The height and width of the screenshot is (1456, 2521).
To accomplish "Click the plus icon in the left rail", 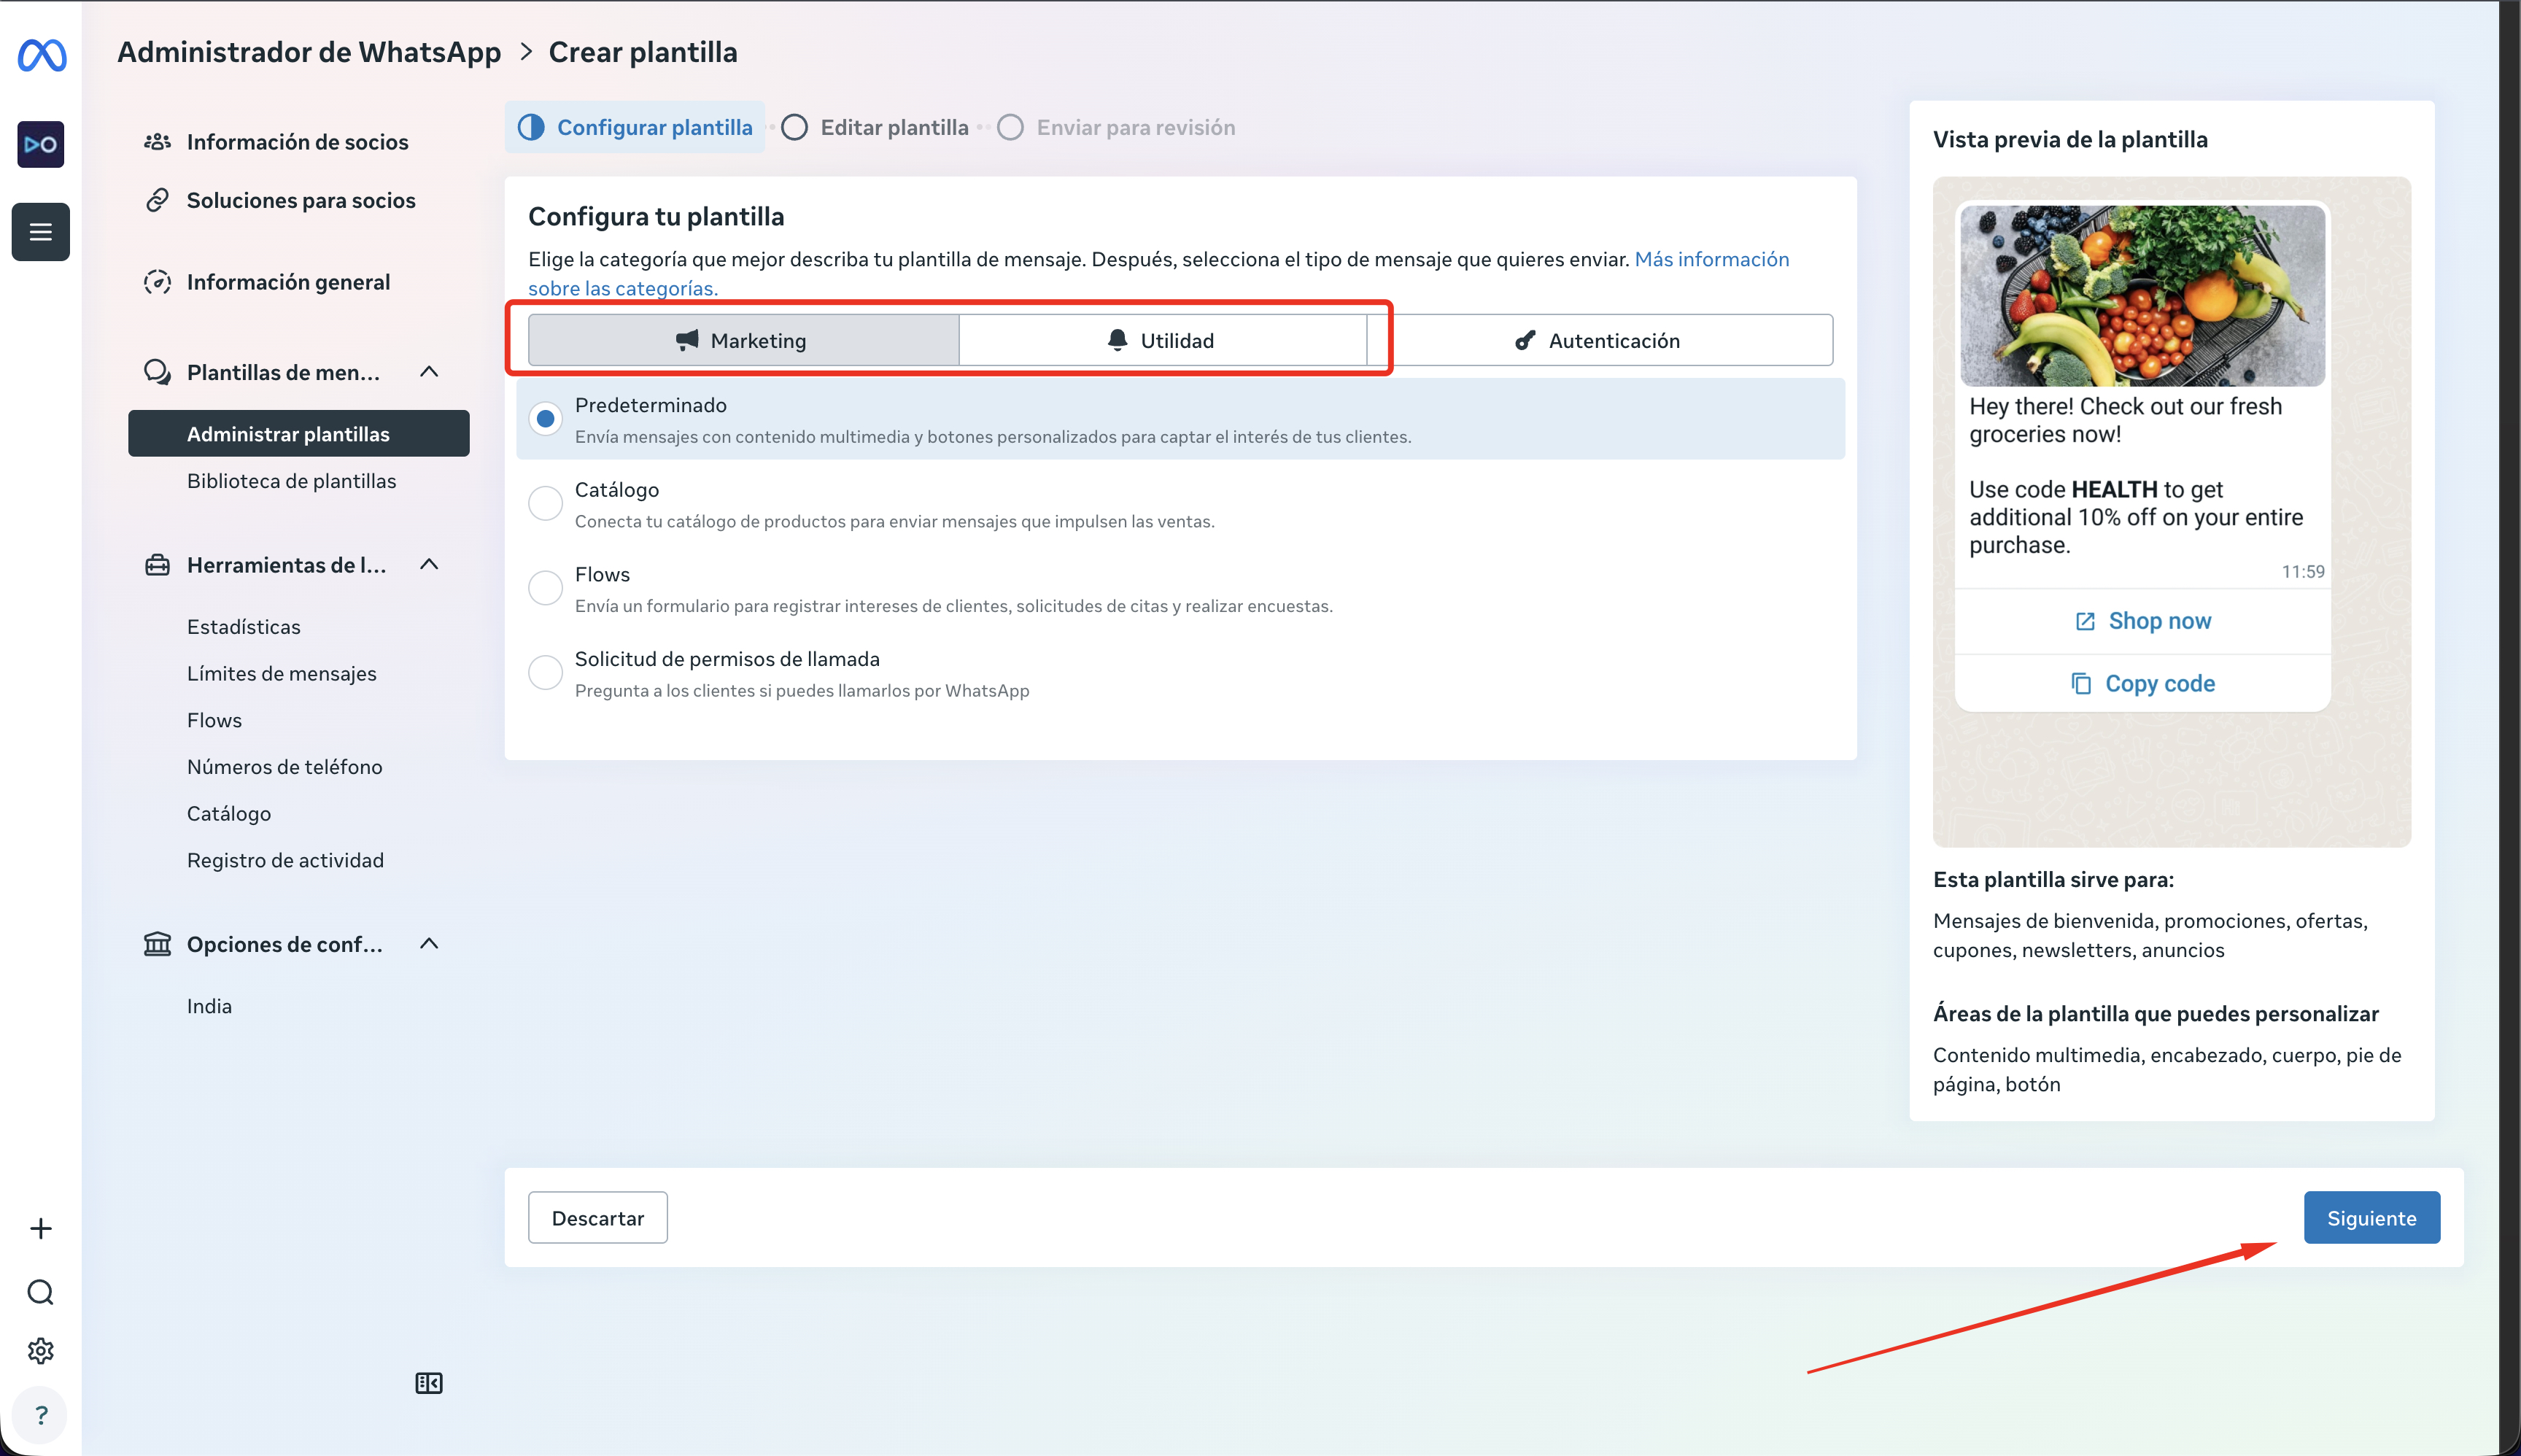I will pyautogui.click(x=41, y=1228).
